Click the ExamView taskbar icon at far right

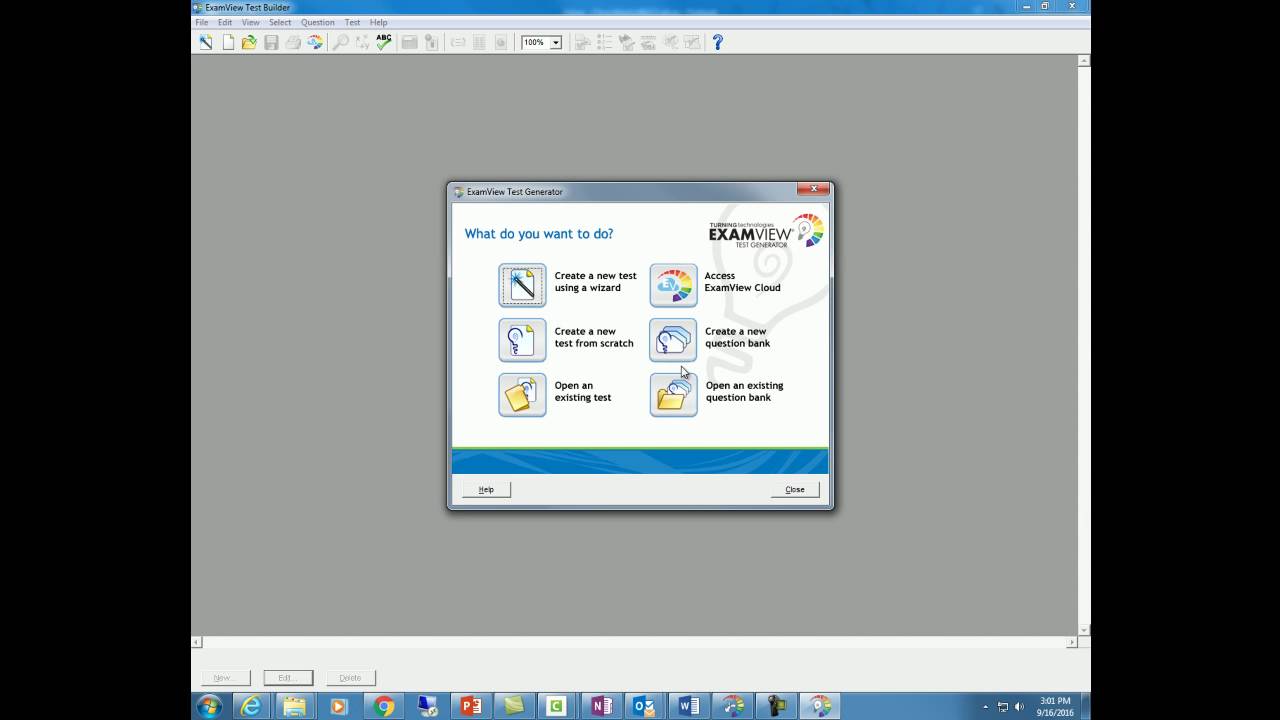coord(820,706)
